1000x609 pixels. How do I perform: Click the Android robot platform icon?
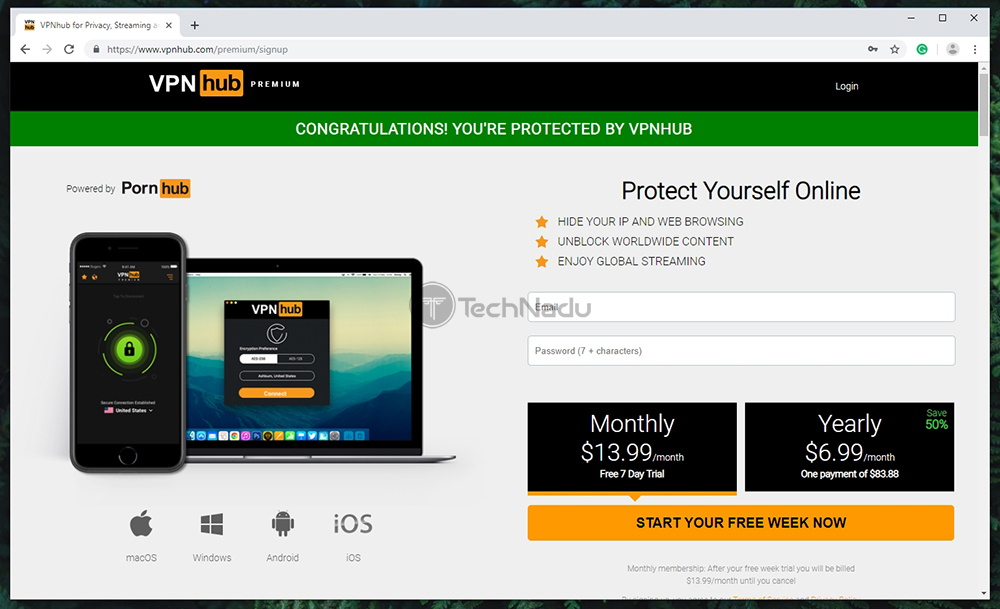coord(283,524)
